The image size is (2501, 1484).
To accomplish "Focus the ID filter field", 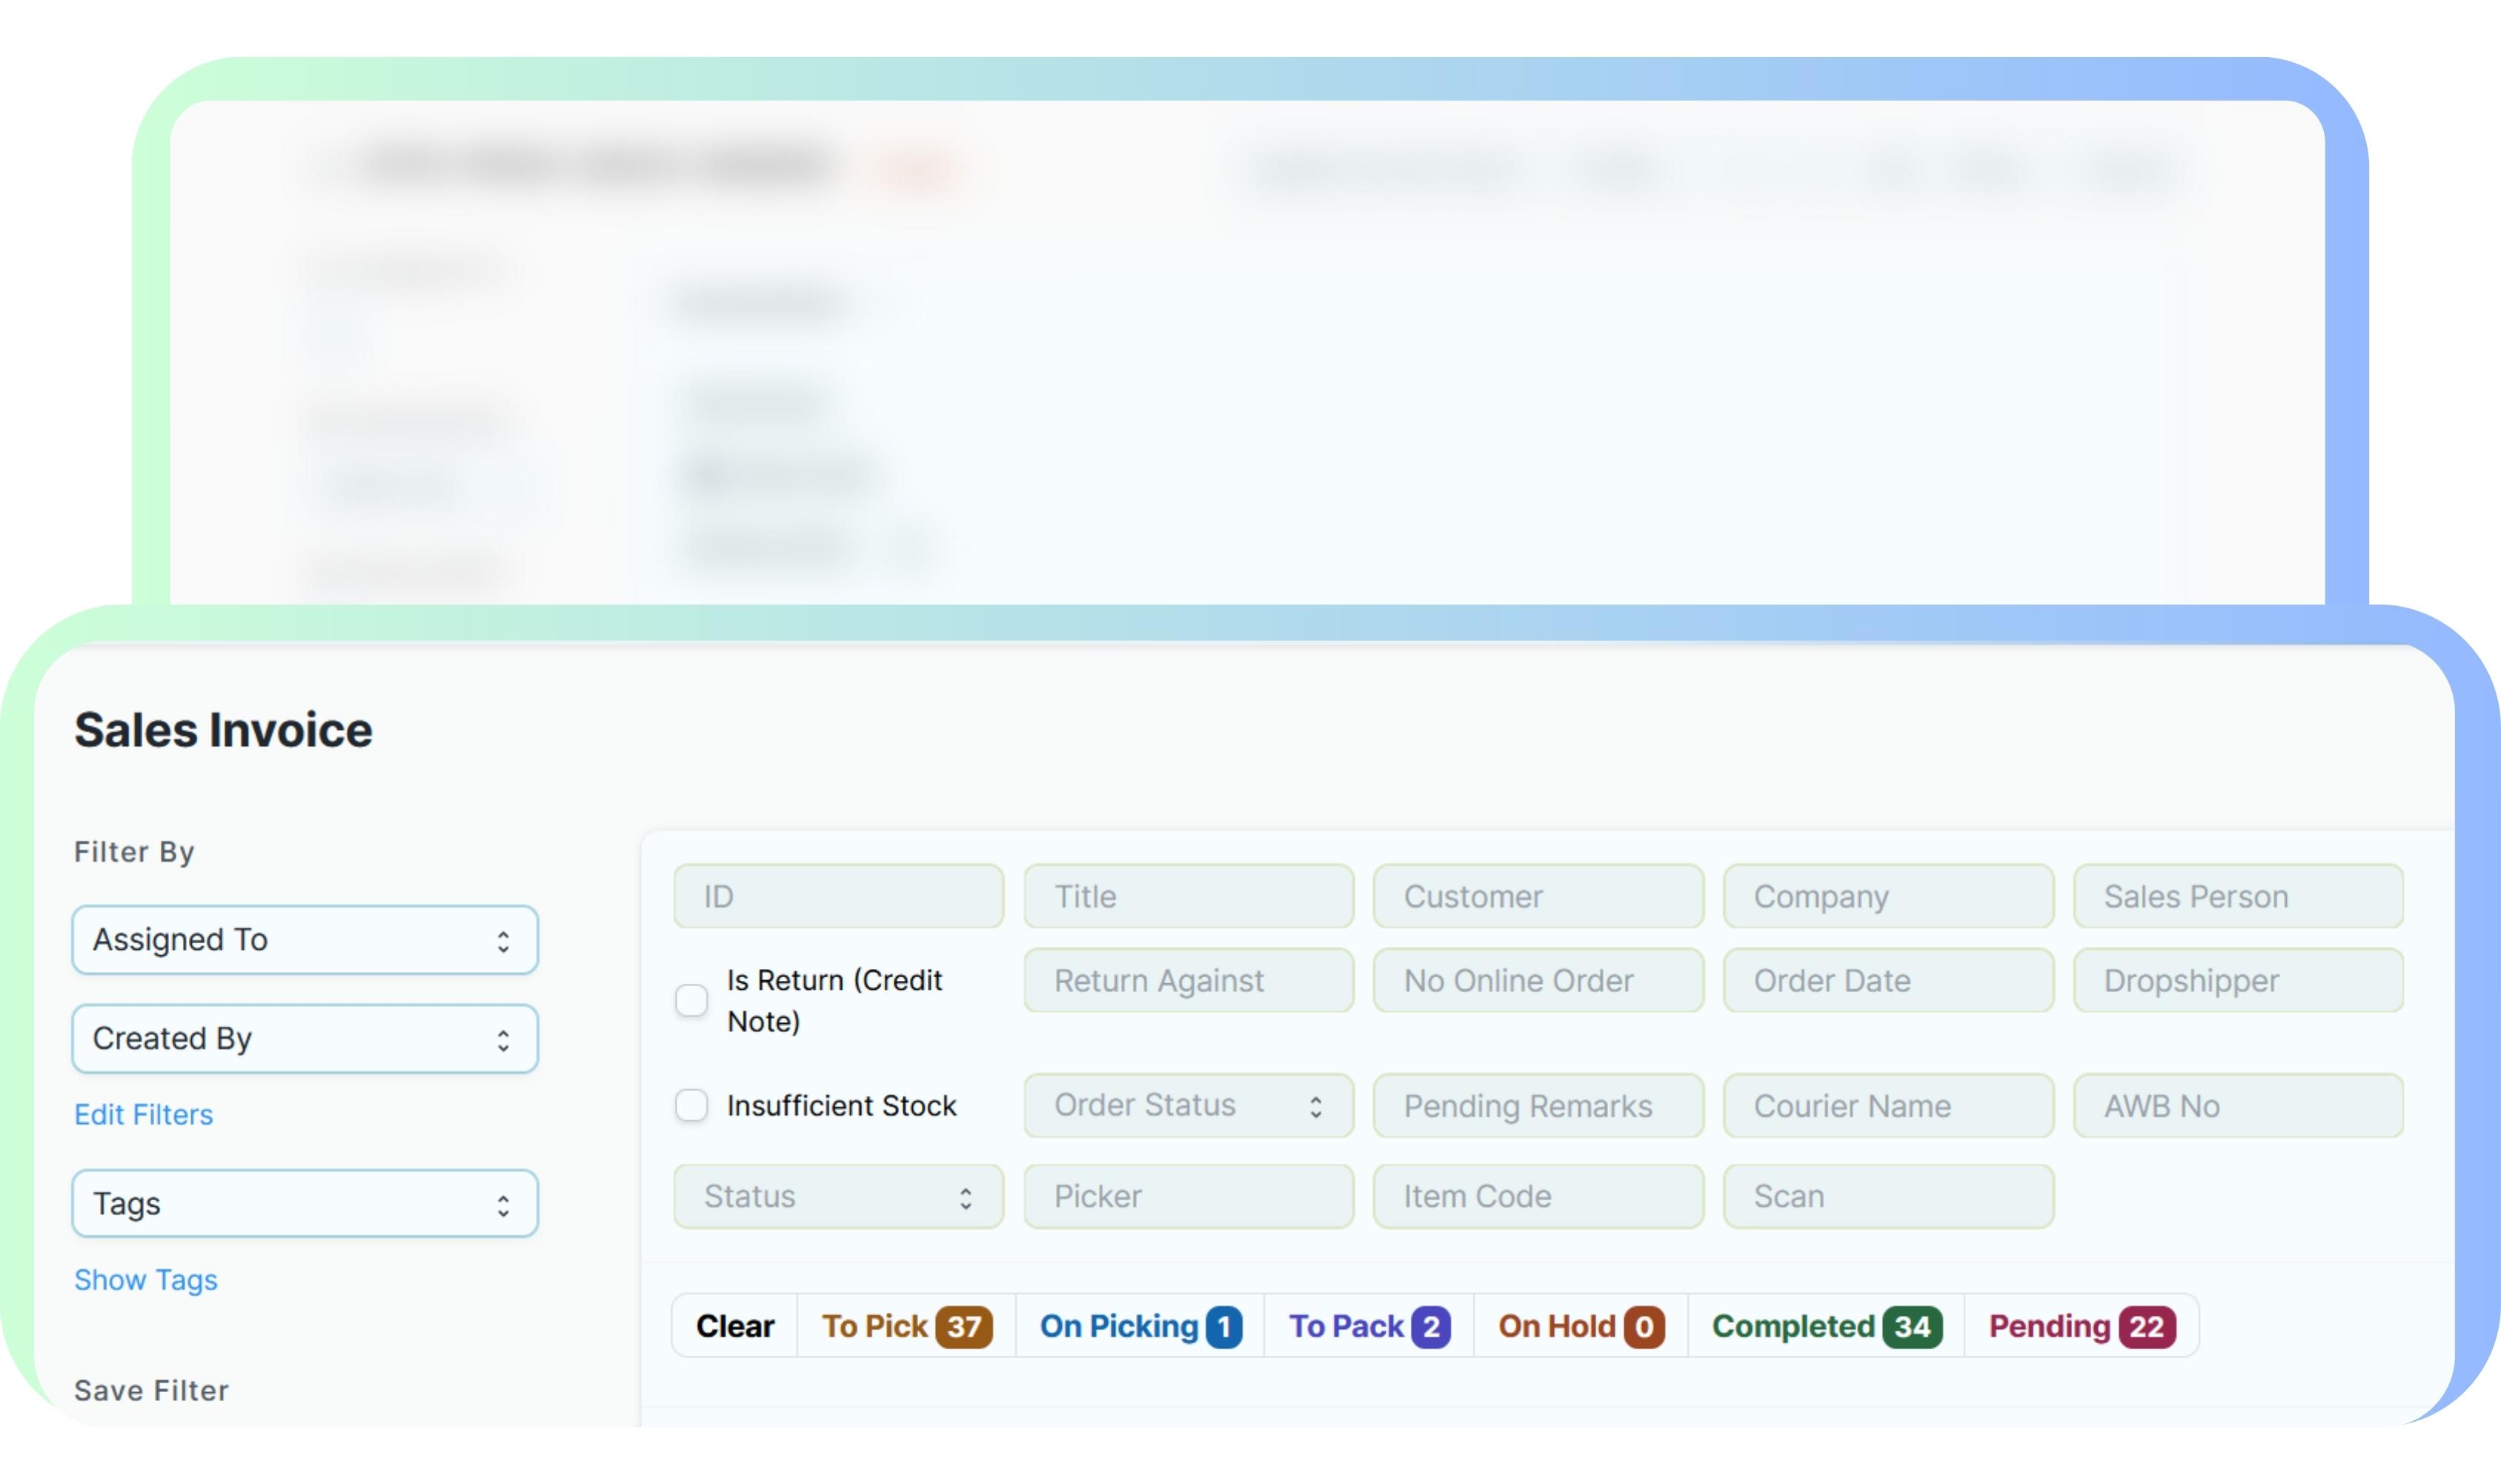I will coord(838,896).
